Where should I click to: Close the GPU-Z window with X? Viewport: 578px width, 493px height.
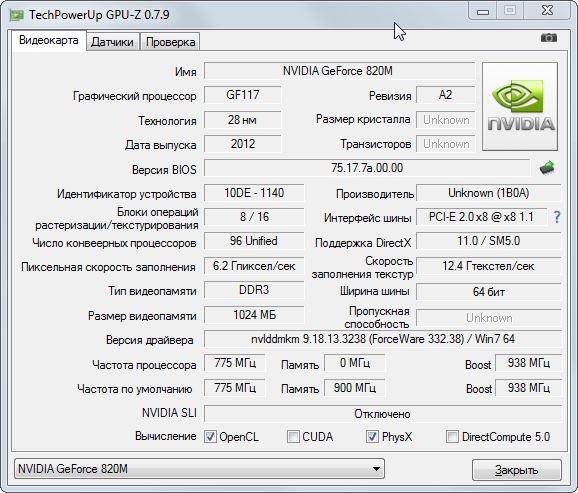tap(547, 11)
